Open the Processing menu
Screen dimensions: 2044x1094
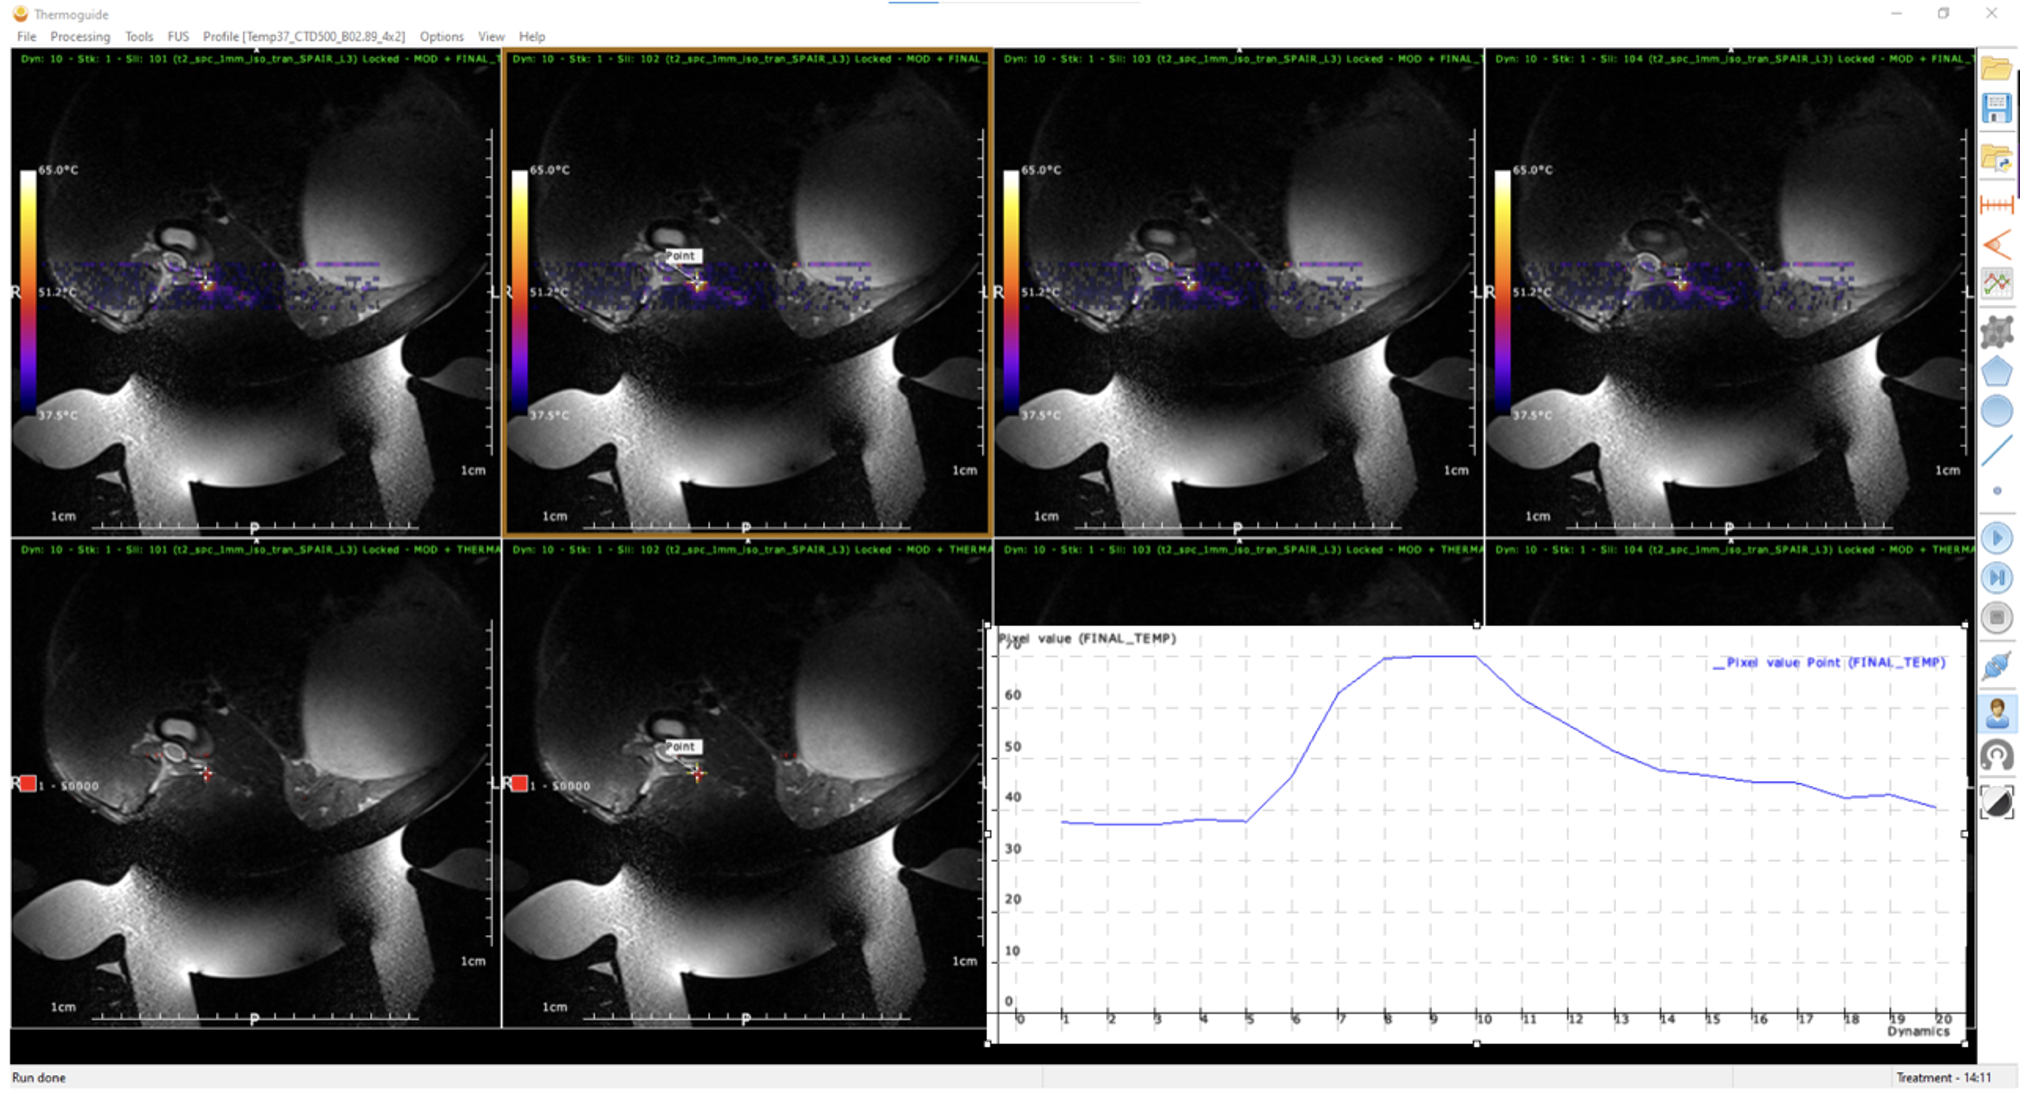point(80,37)
